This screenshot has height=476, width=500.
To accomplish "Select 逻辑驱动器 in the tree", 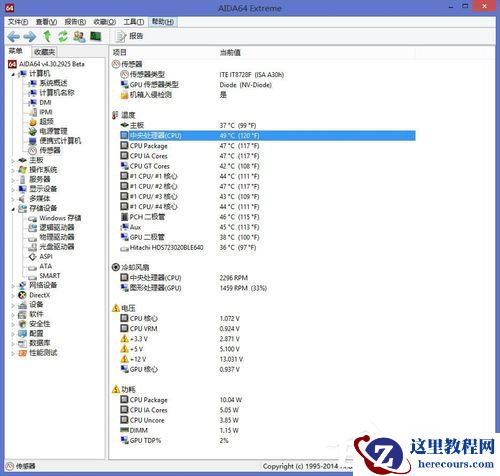I will pyautogui.click(x=57, y=228).
